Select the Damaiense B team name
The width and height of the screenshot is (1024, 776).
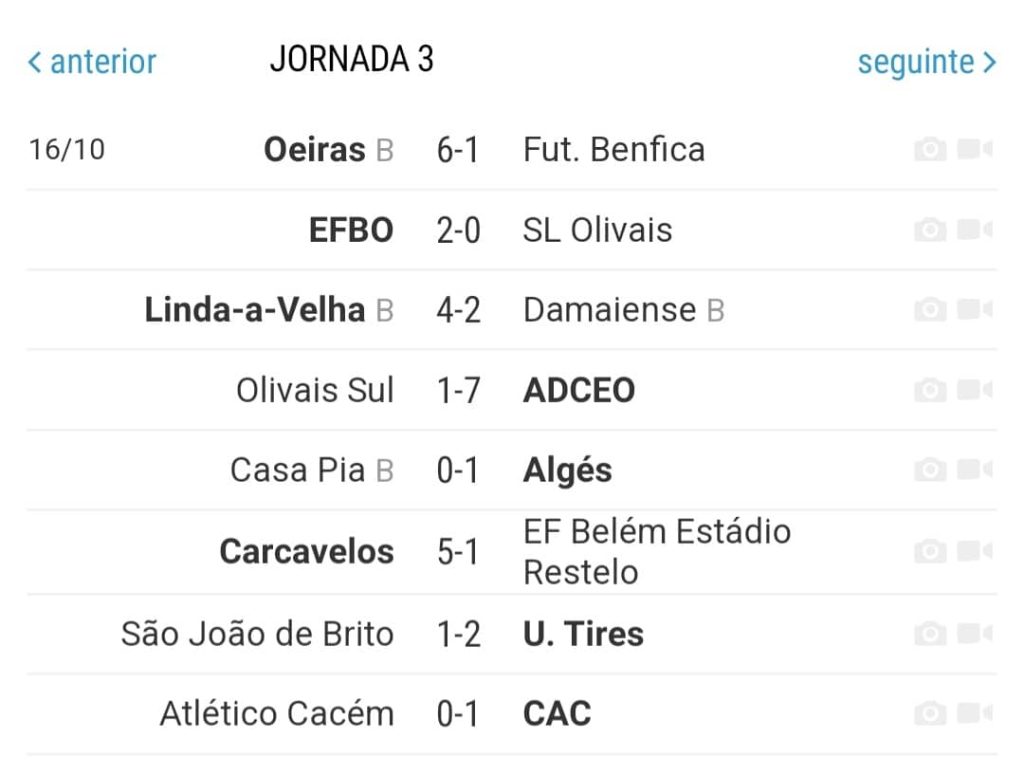(624, 310)
